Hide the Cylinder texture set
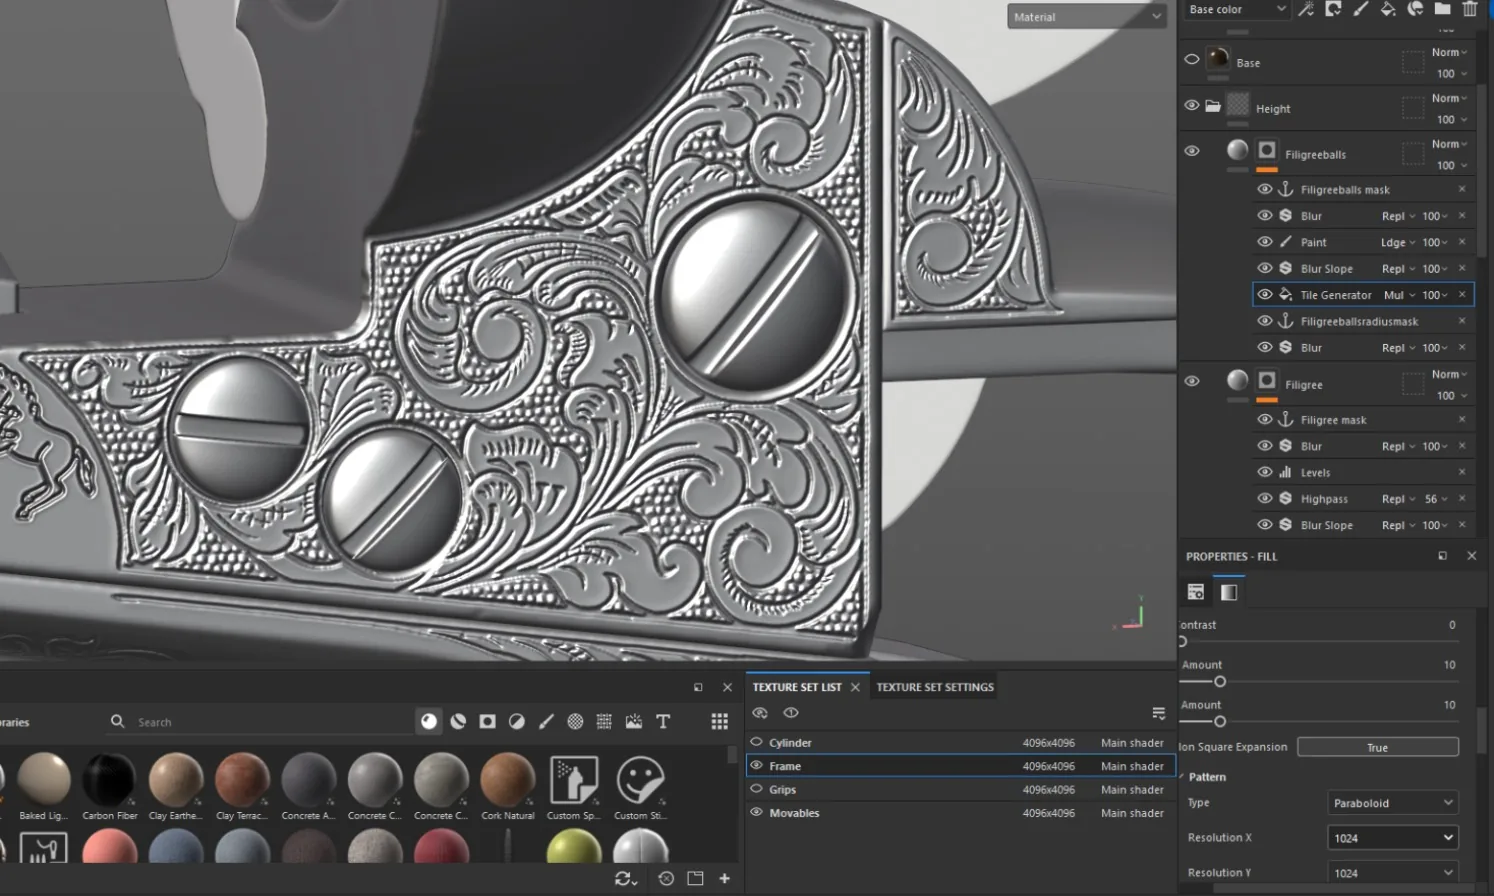 (x=757, y=742)
